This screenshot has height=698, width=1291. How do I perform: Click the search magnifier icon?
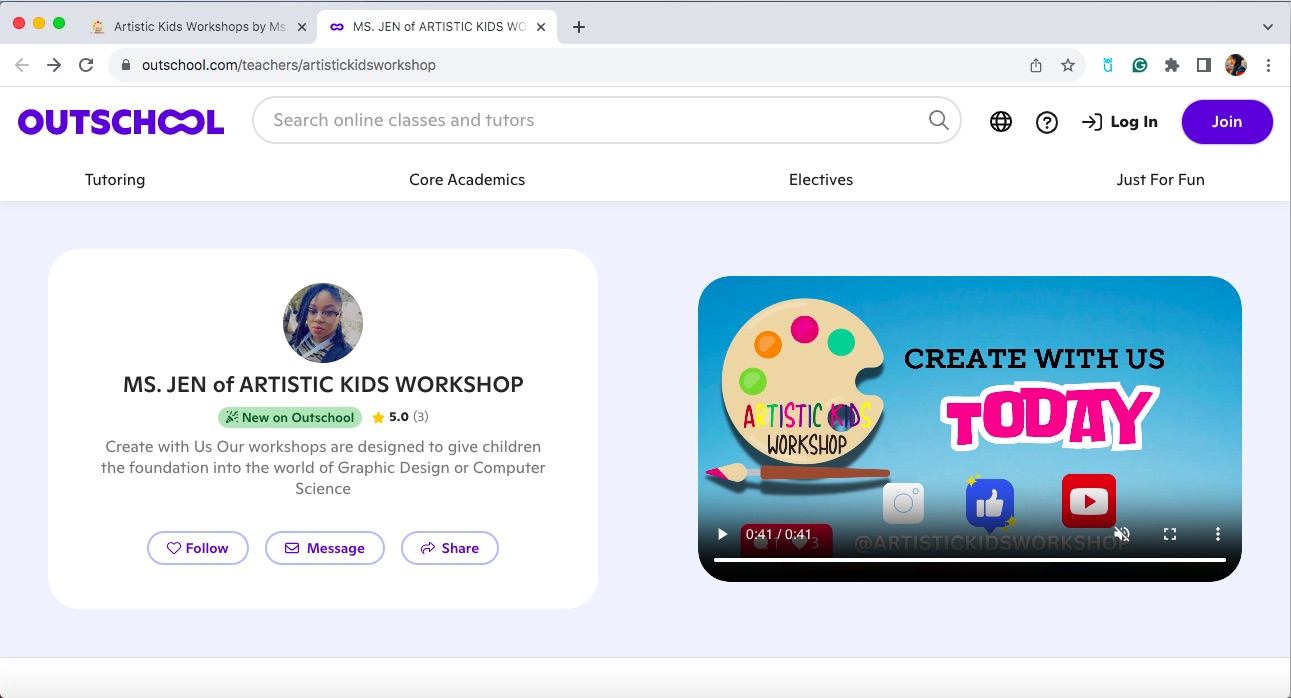tap(938, 120)
